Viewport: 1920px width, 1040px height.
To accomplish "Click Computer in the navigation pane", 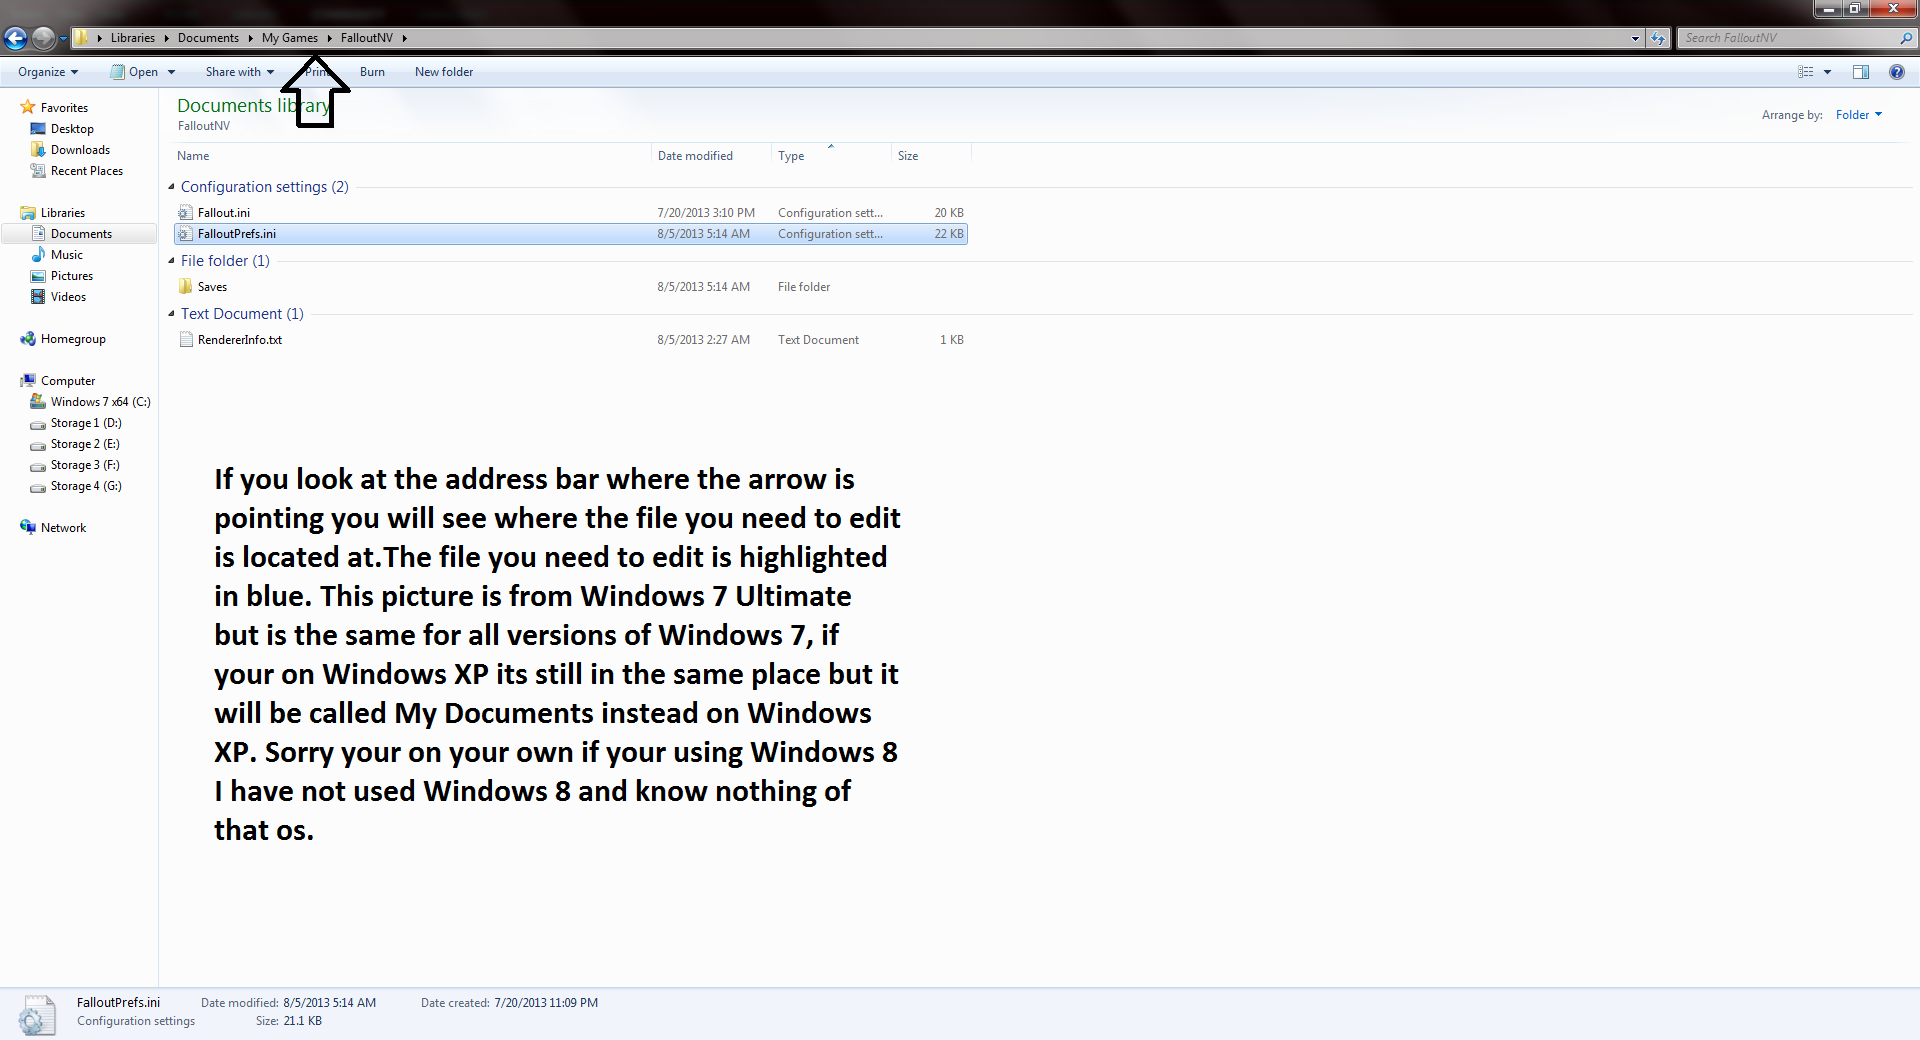I will (x=68, y=381).
